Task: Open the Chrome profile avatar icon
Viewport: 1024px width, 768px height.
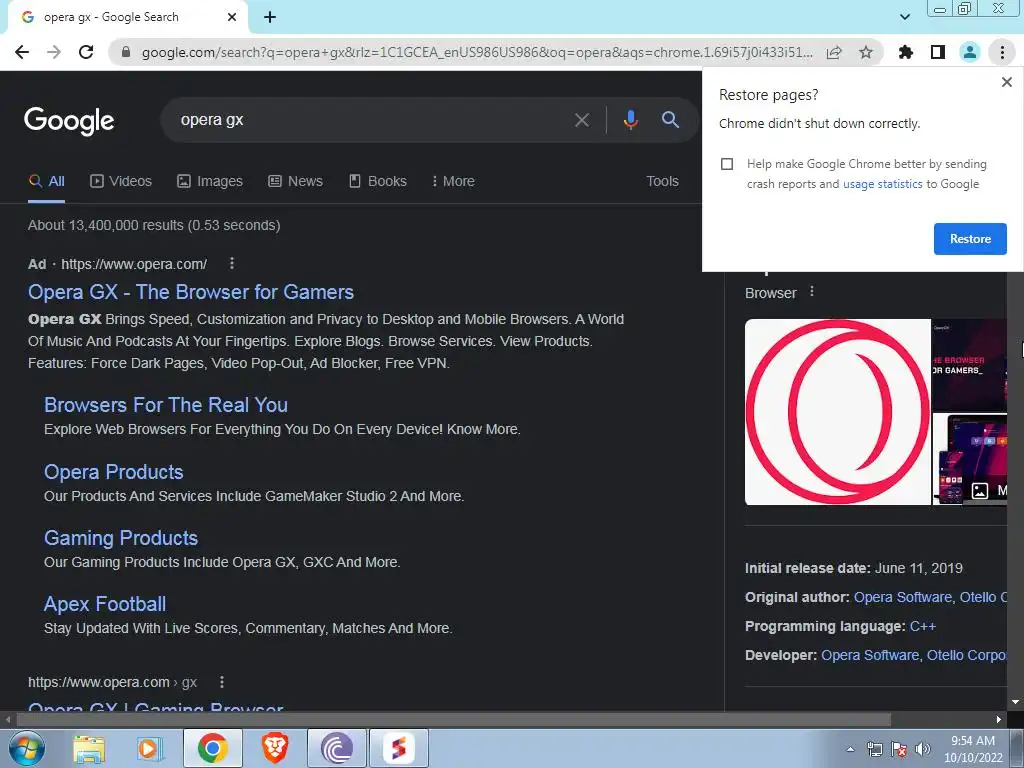Action: point(970,52)
